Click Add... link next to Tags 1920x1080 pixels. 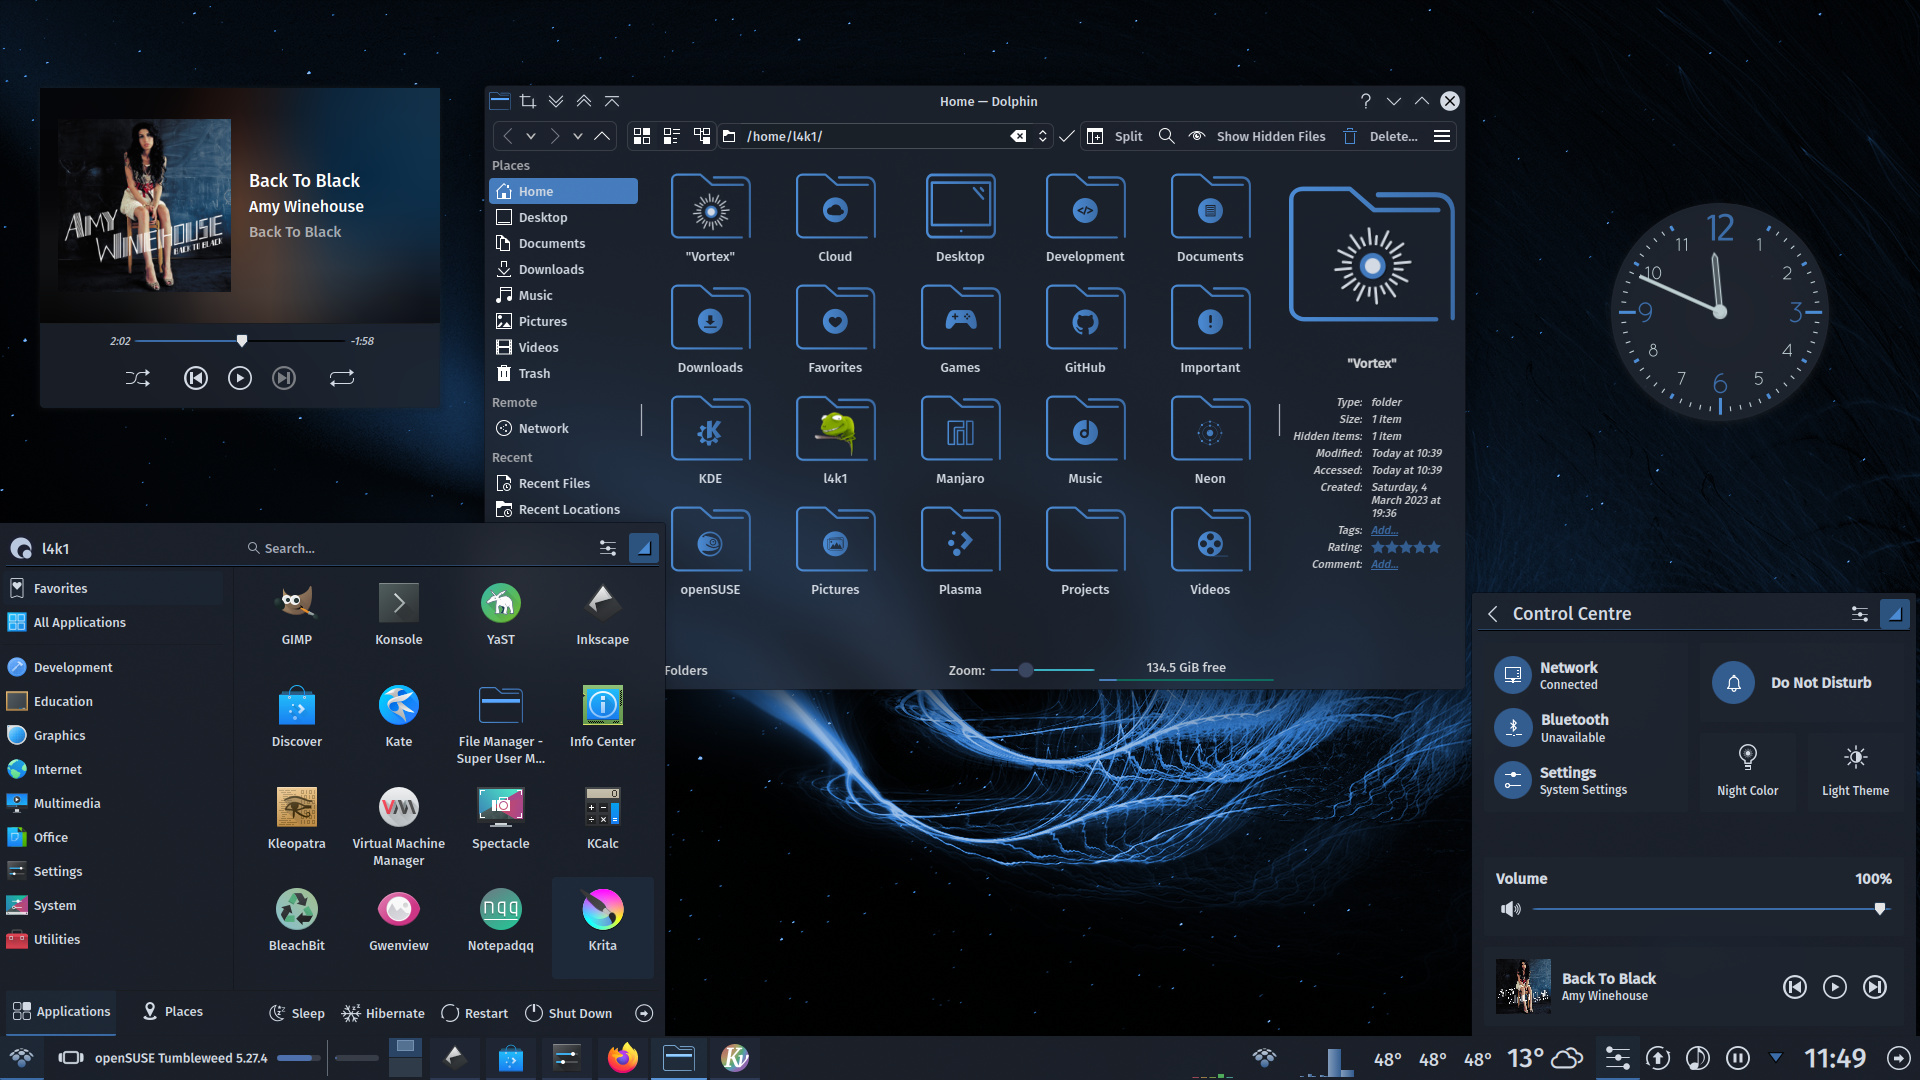point(1384,530)
